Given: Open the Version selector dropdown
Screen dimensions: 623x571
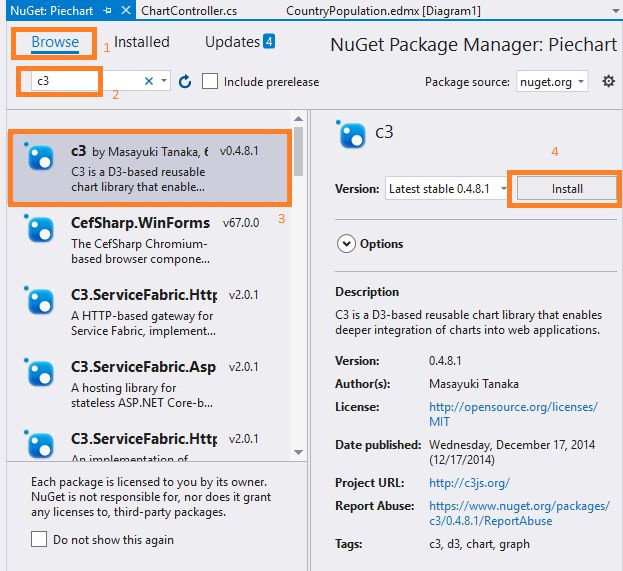Looking at the screenshot, I should point(447,189).
